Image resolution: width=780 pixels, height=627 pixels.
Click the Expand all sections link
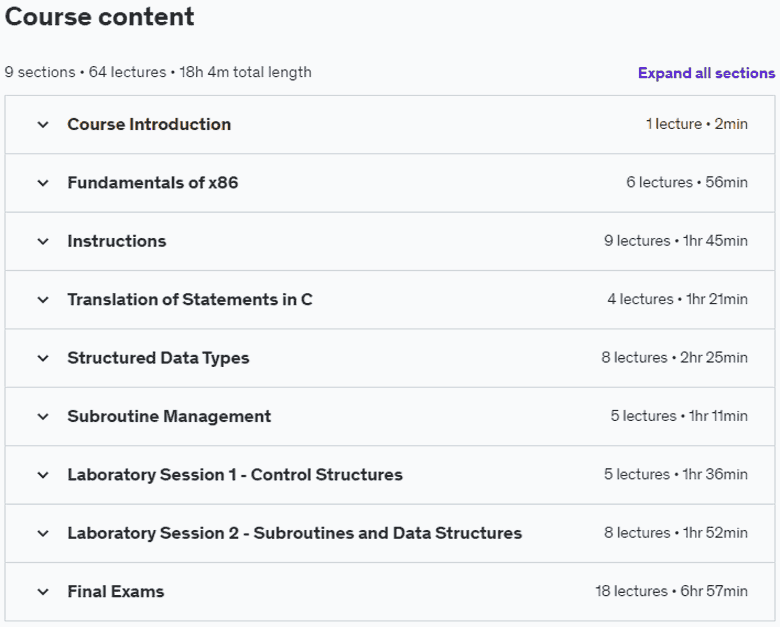coord(706,73)
